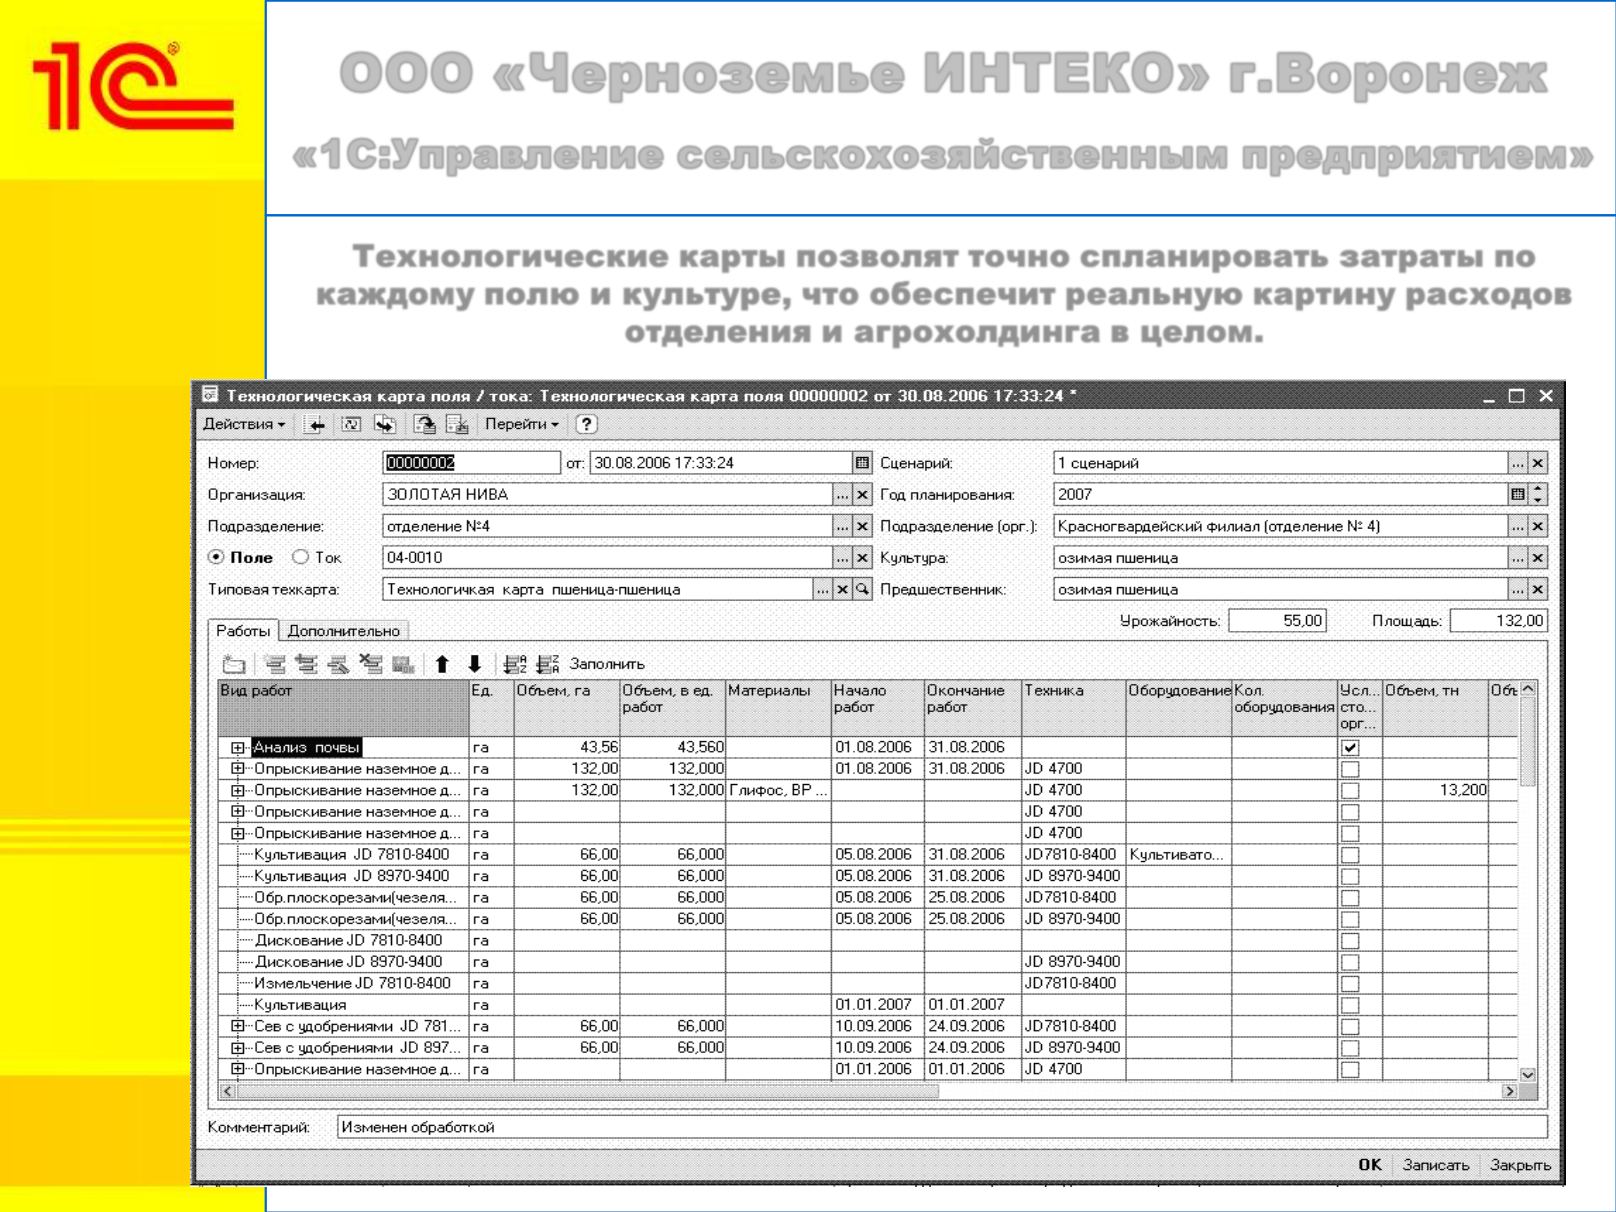
Task: Open the Перейти dropdown menu
Action: coord(522,424)
